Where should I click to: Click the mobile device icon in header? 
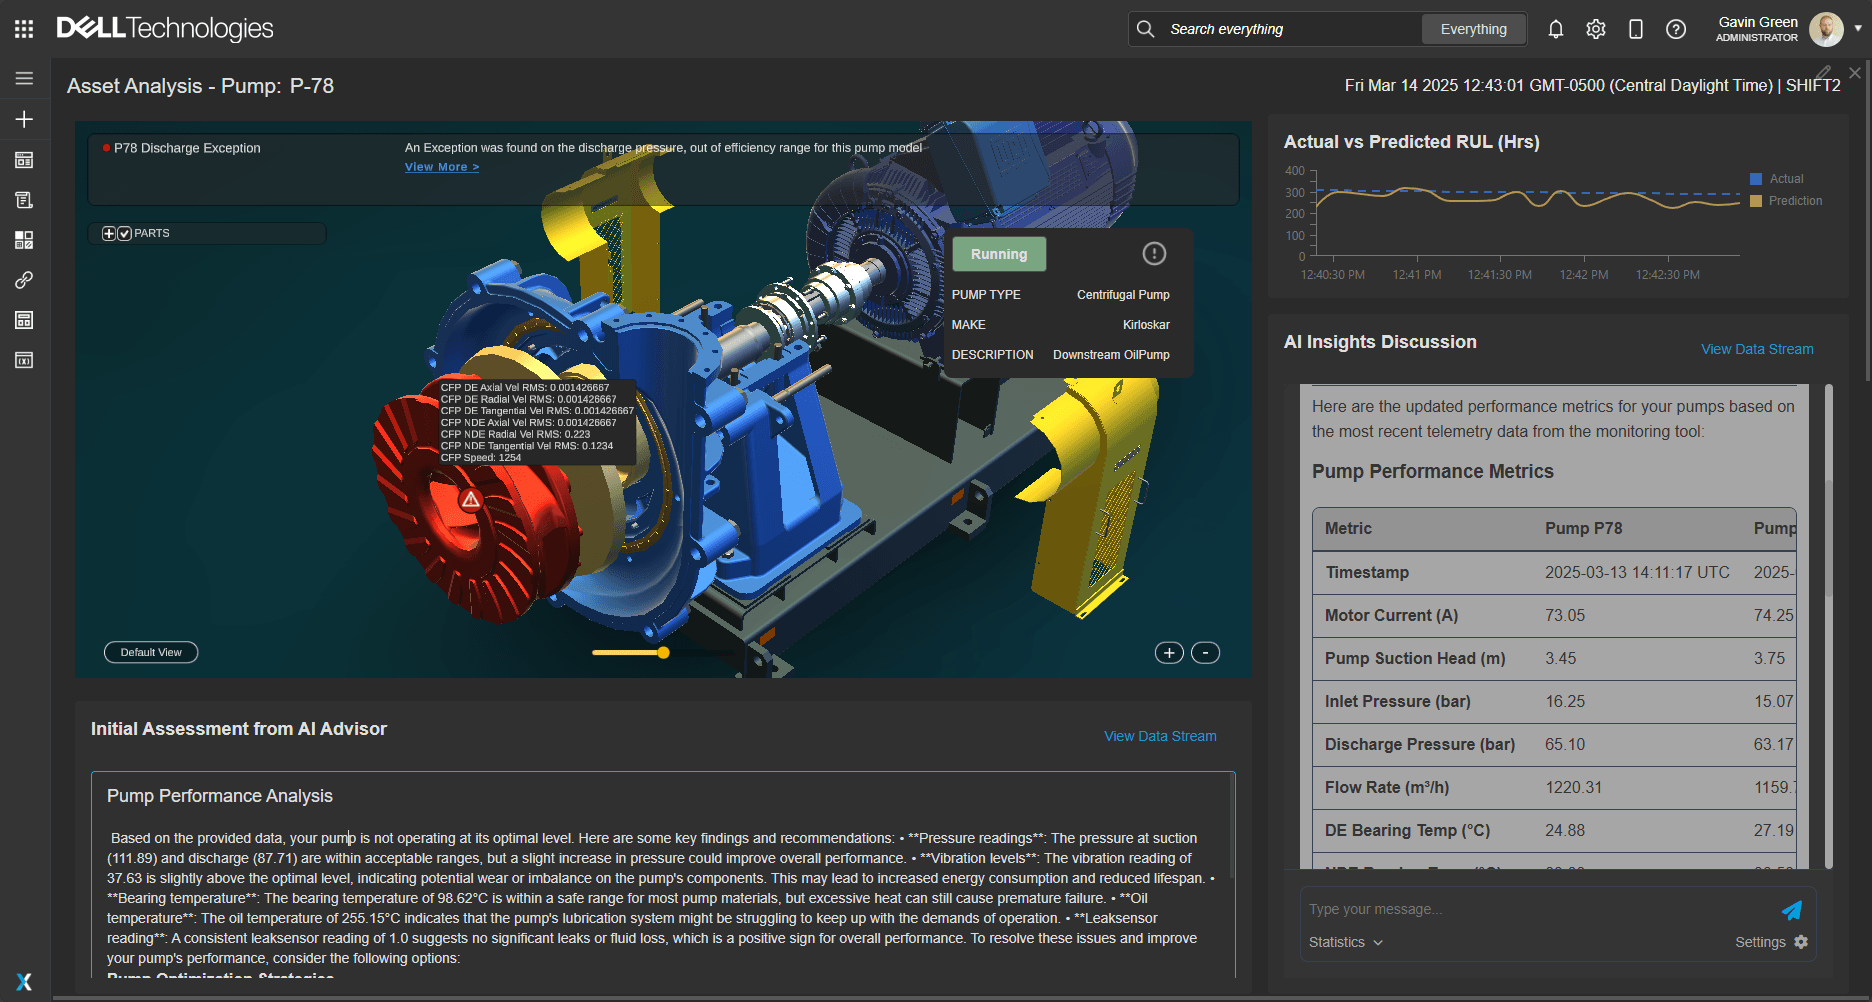coord(1635,29)
